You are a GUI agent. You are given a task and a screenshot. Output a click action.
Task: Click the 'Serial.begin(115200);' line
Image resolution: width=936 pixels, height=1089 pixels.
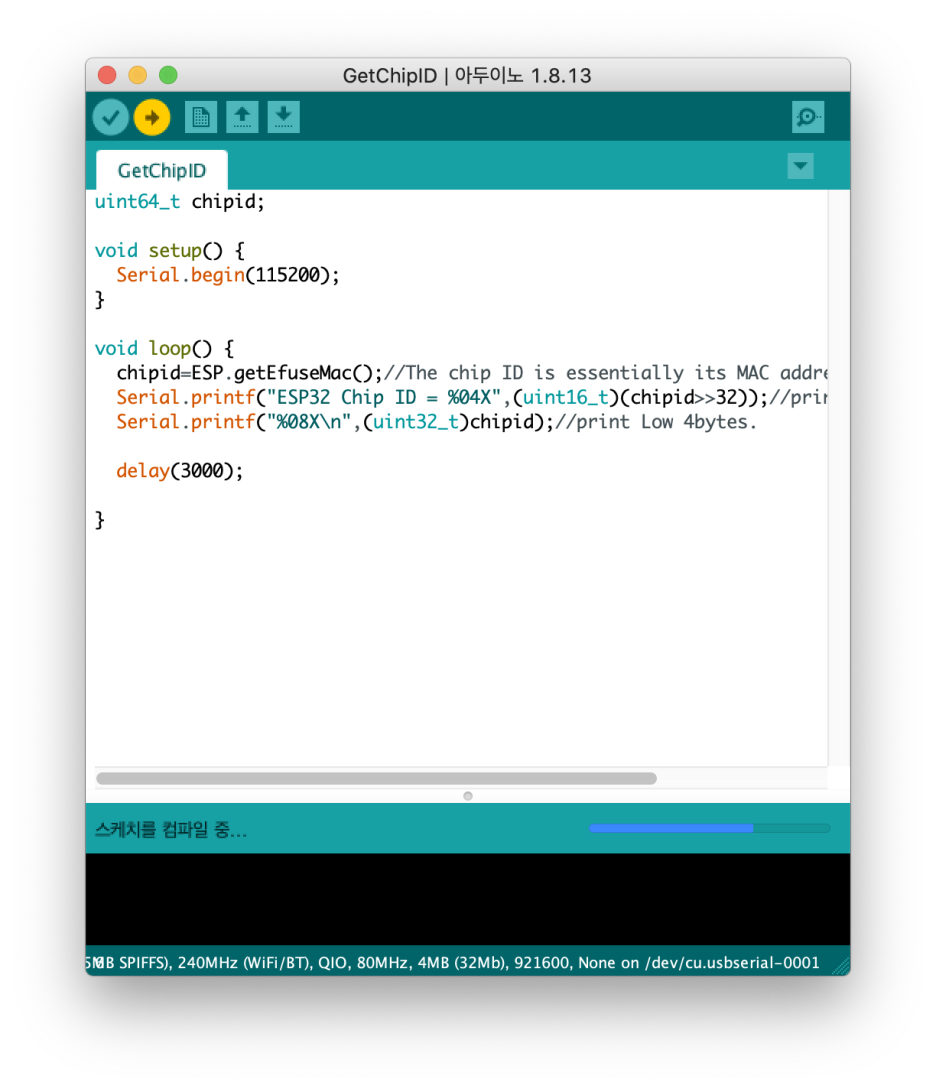click(228, 276)
